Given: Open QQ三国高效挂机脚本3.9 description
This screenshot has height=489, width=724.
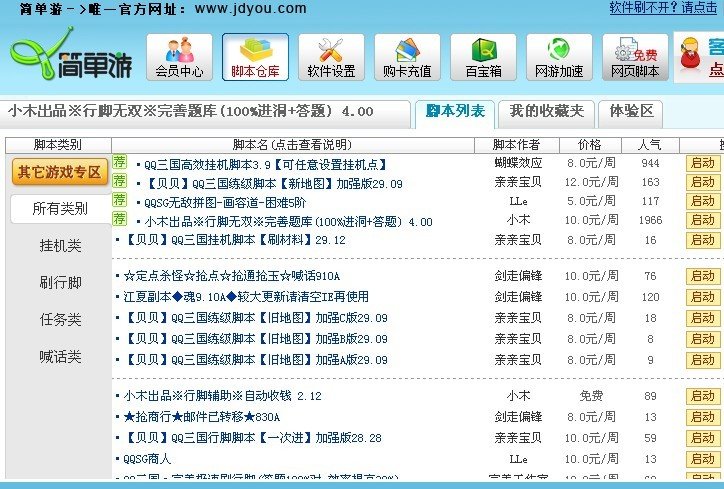Looking at the screenshot, I should pos(265,165).
